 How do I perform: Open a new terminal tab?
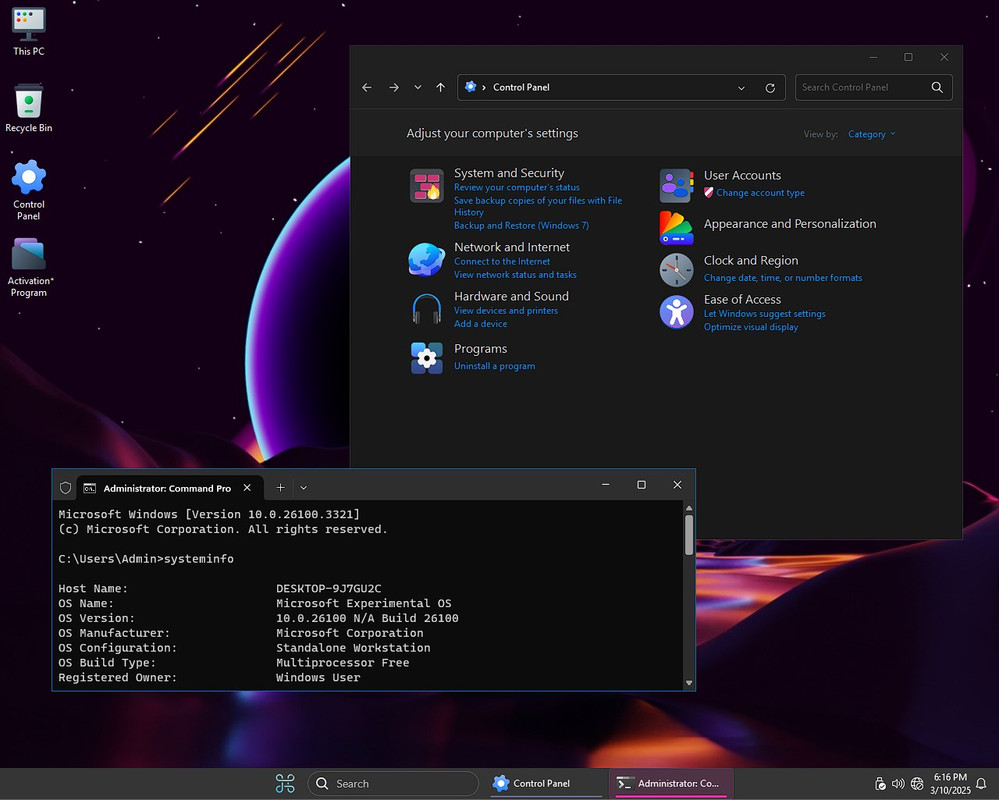280,487
